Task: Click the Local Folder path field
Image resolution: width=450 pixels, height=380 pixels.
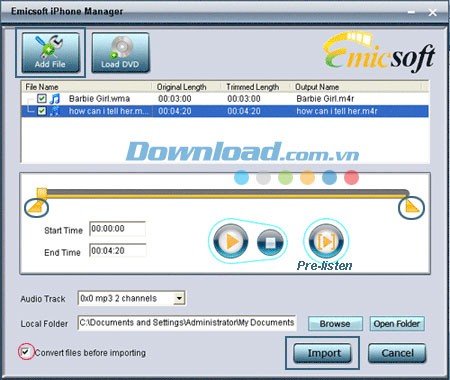Action: point(187,323)
